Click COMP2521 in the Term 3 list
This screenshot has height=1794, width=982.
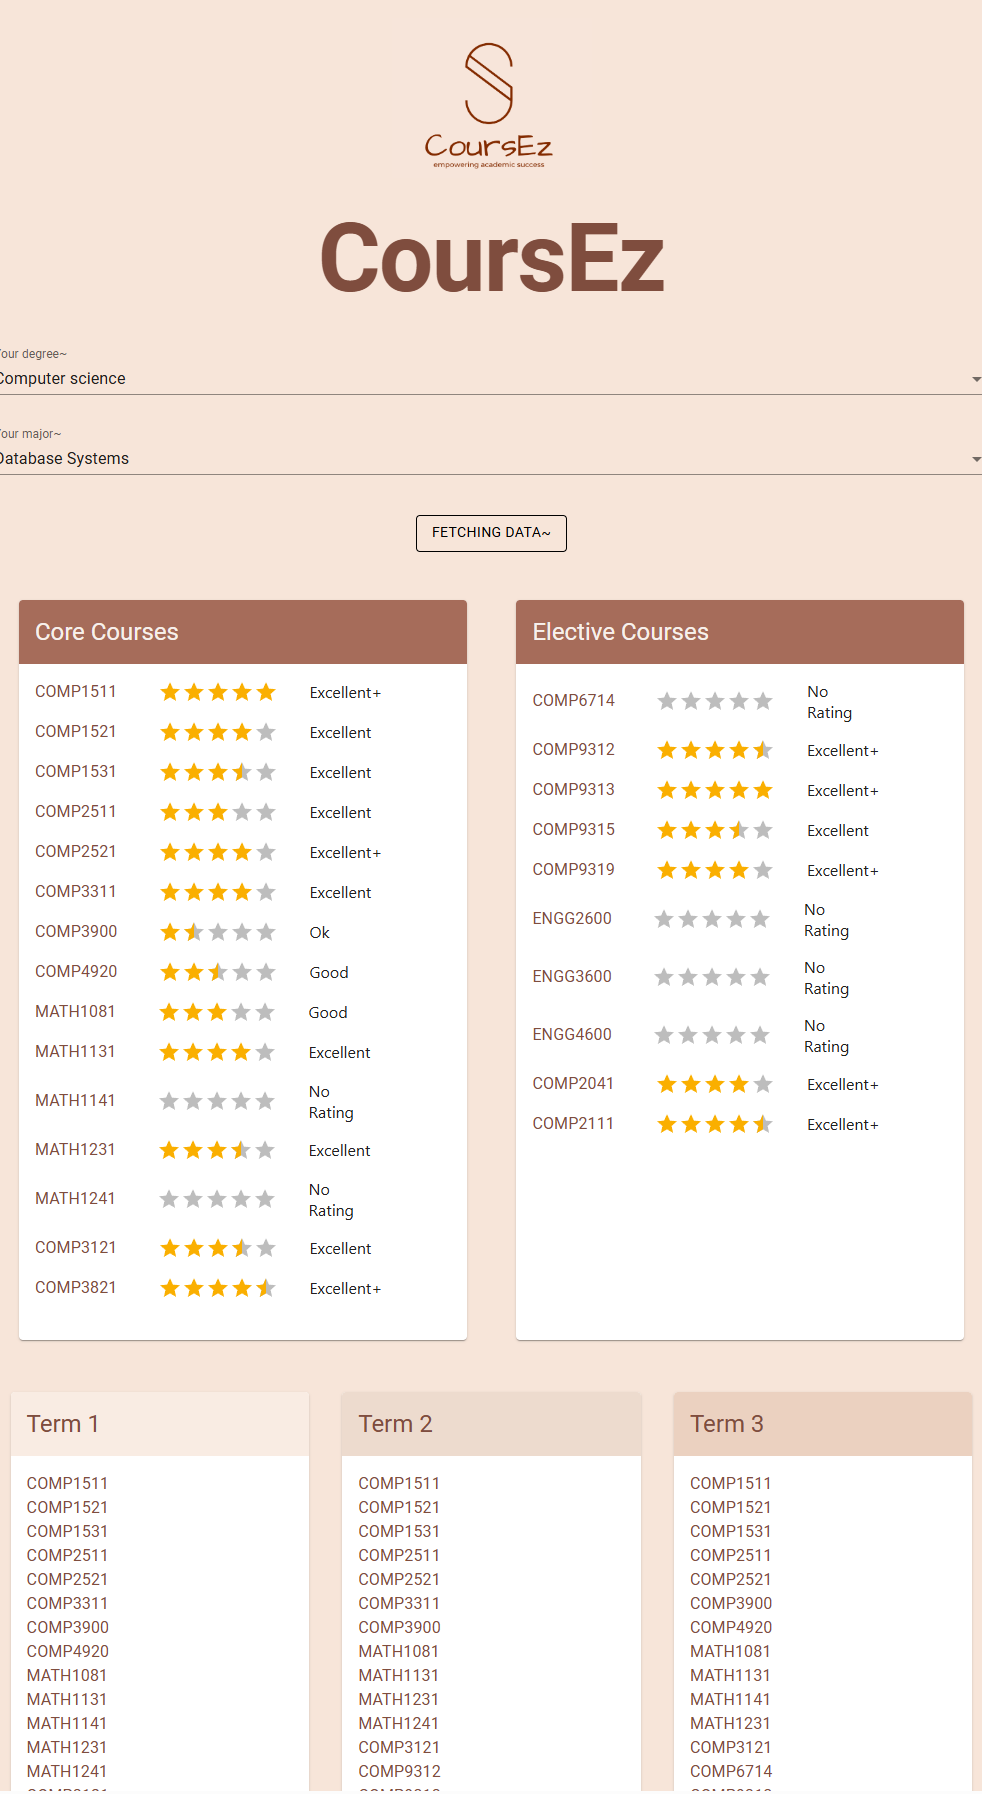pos(731,1580)
